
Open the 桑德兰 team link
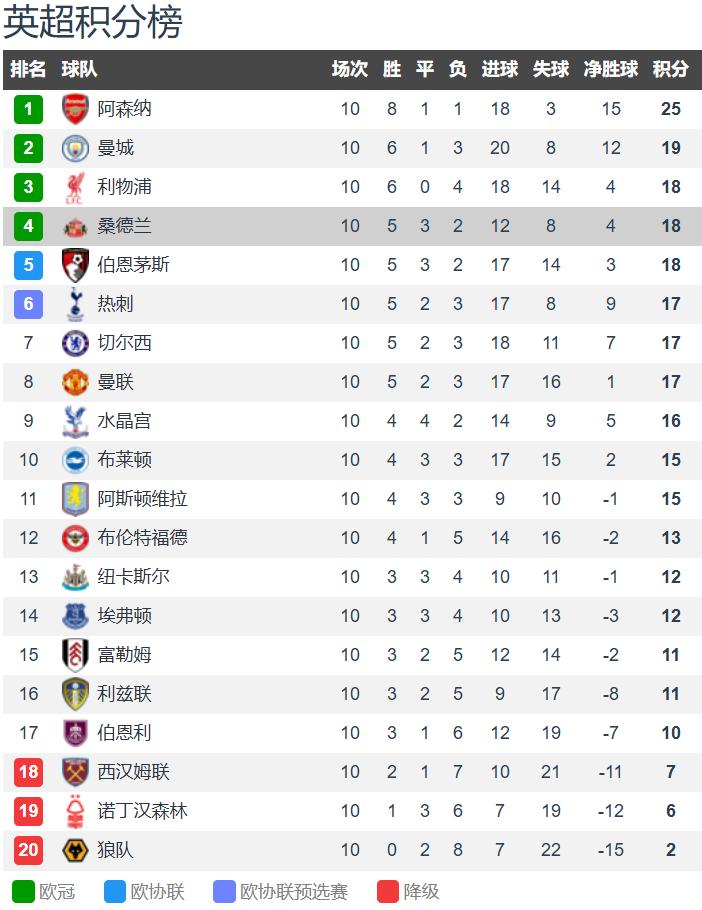tap(124, 226)
